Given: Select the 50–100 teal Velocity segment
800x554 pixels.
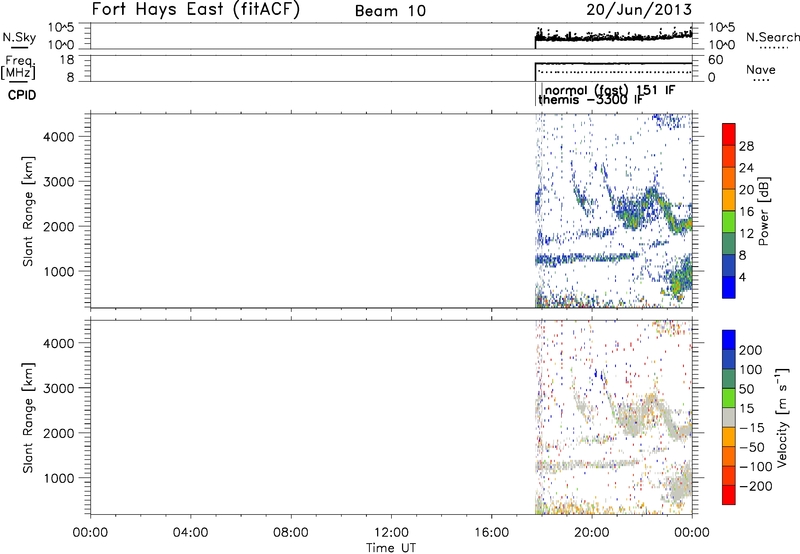Looking at the screenshot, I should click(729, 379).
